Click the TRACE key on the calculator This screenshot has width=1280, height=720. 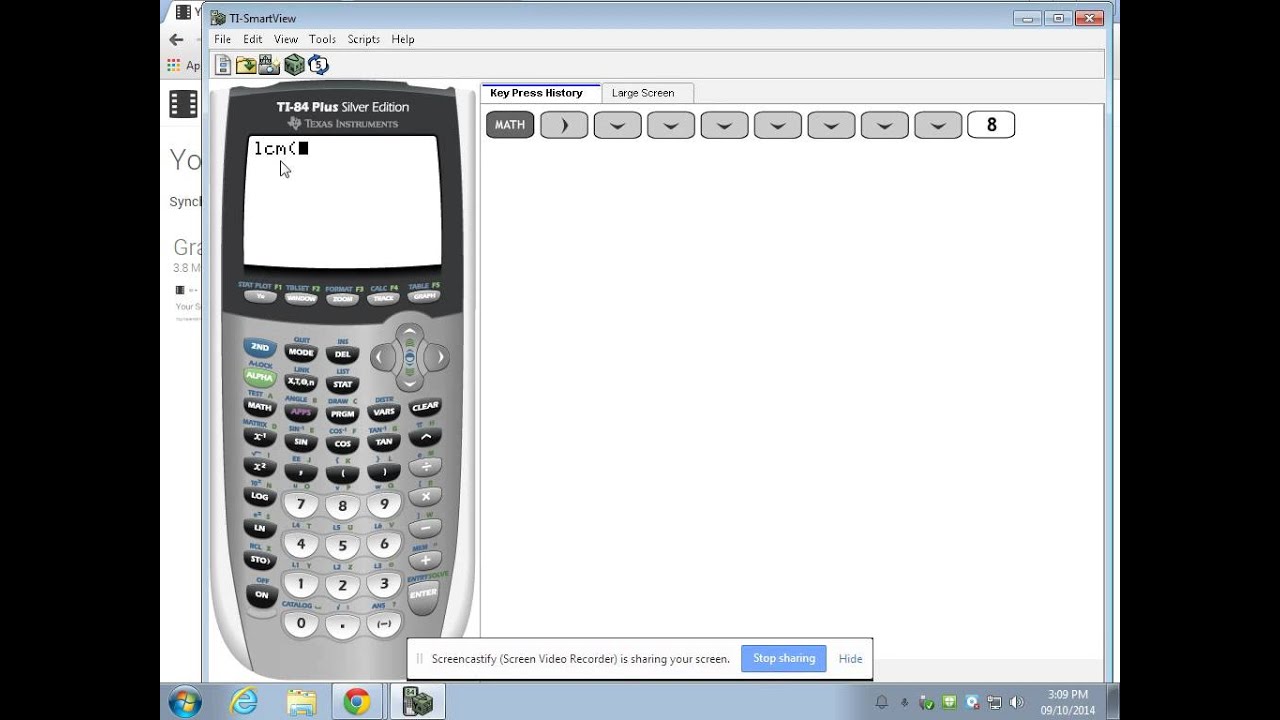(x=384, y=298)
